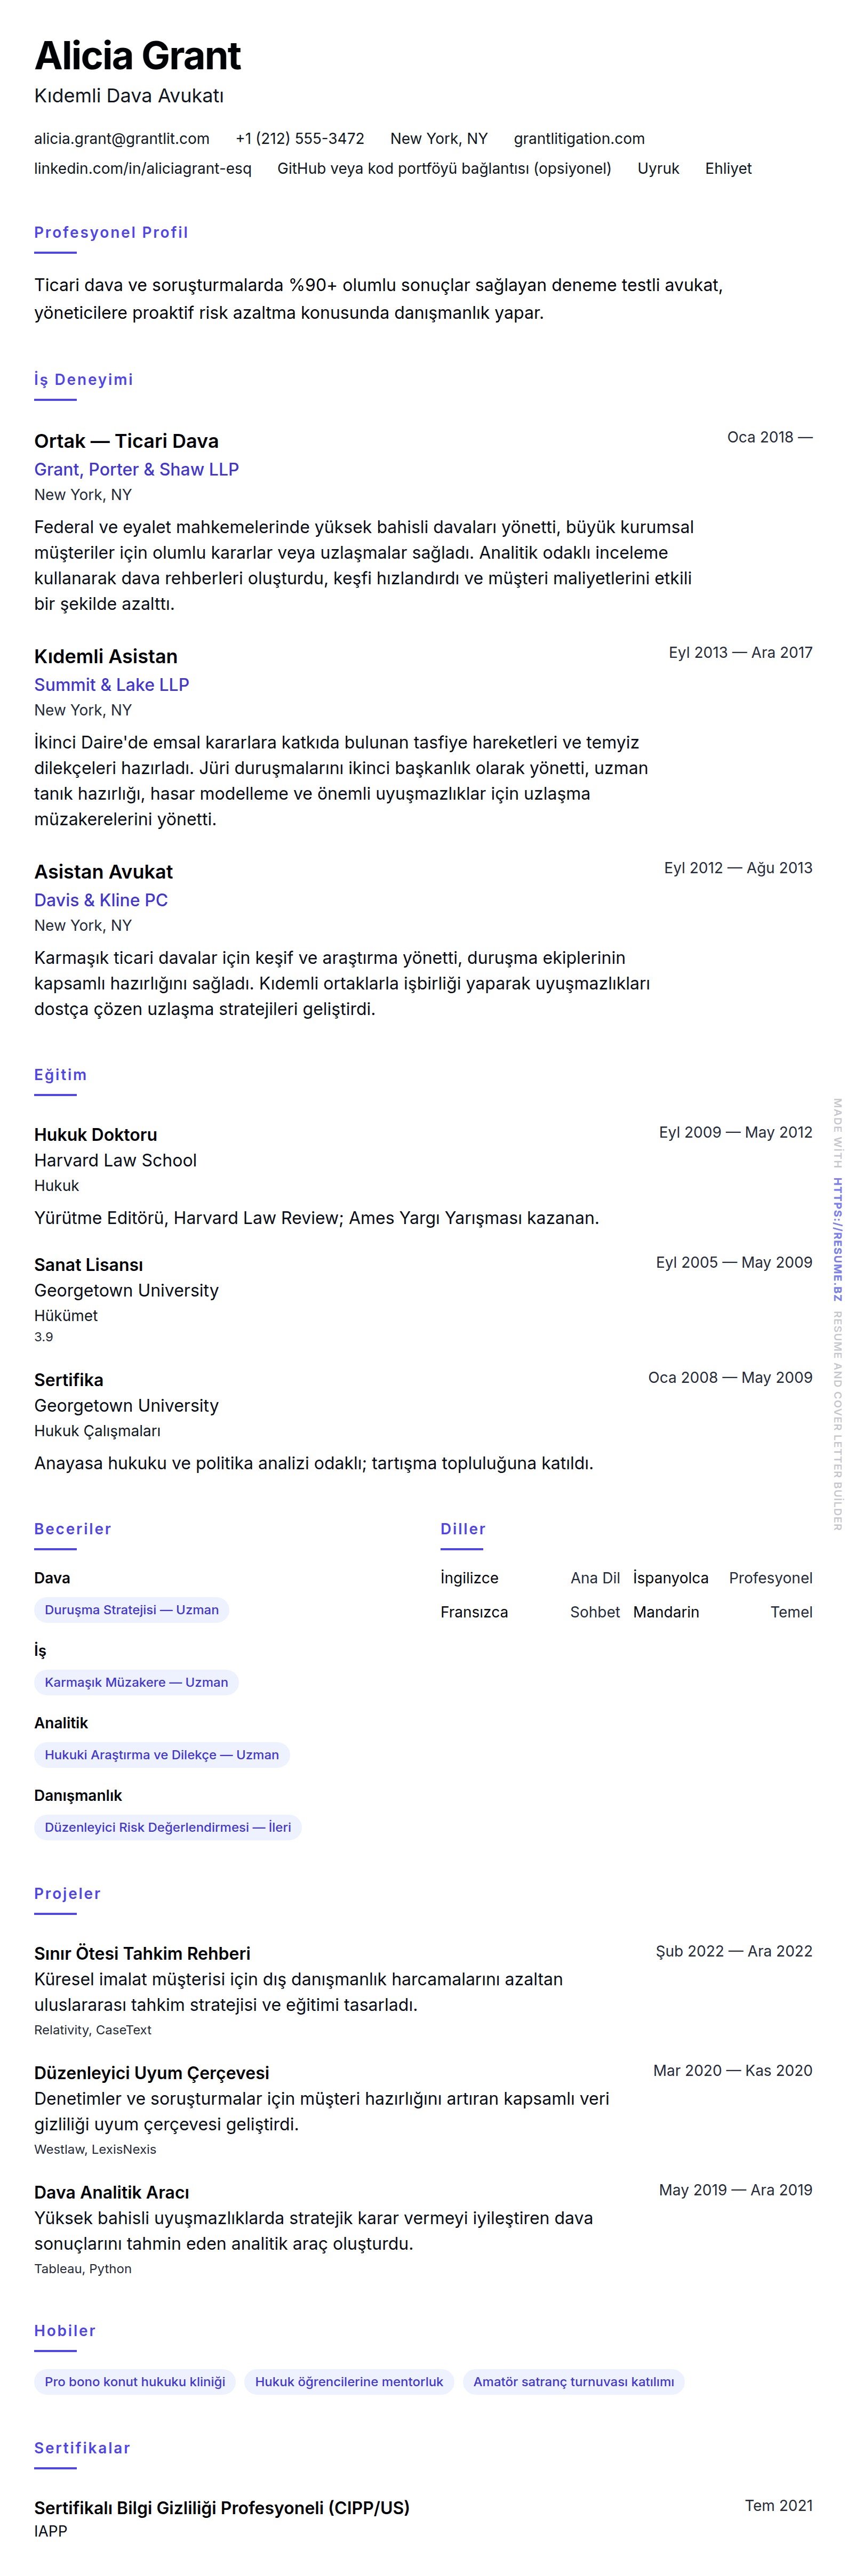The image size is (847, 2576).
Task: Click the Sınır Ötesi Tahkim Rehberi project title
Action: coord(142,1953)
